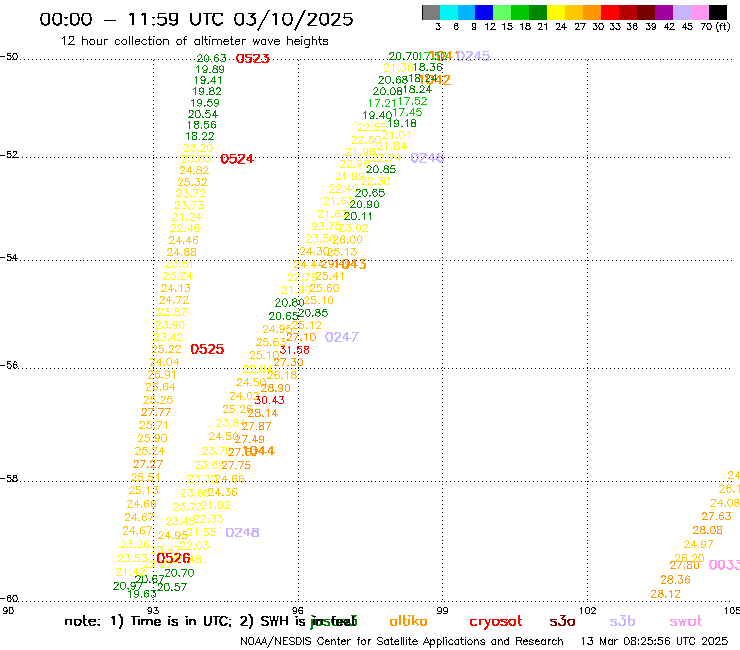Click the "24" label under the color scale
740x650 pixels.
click(x=561, y=27)
